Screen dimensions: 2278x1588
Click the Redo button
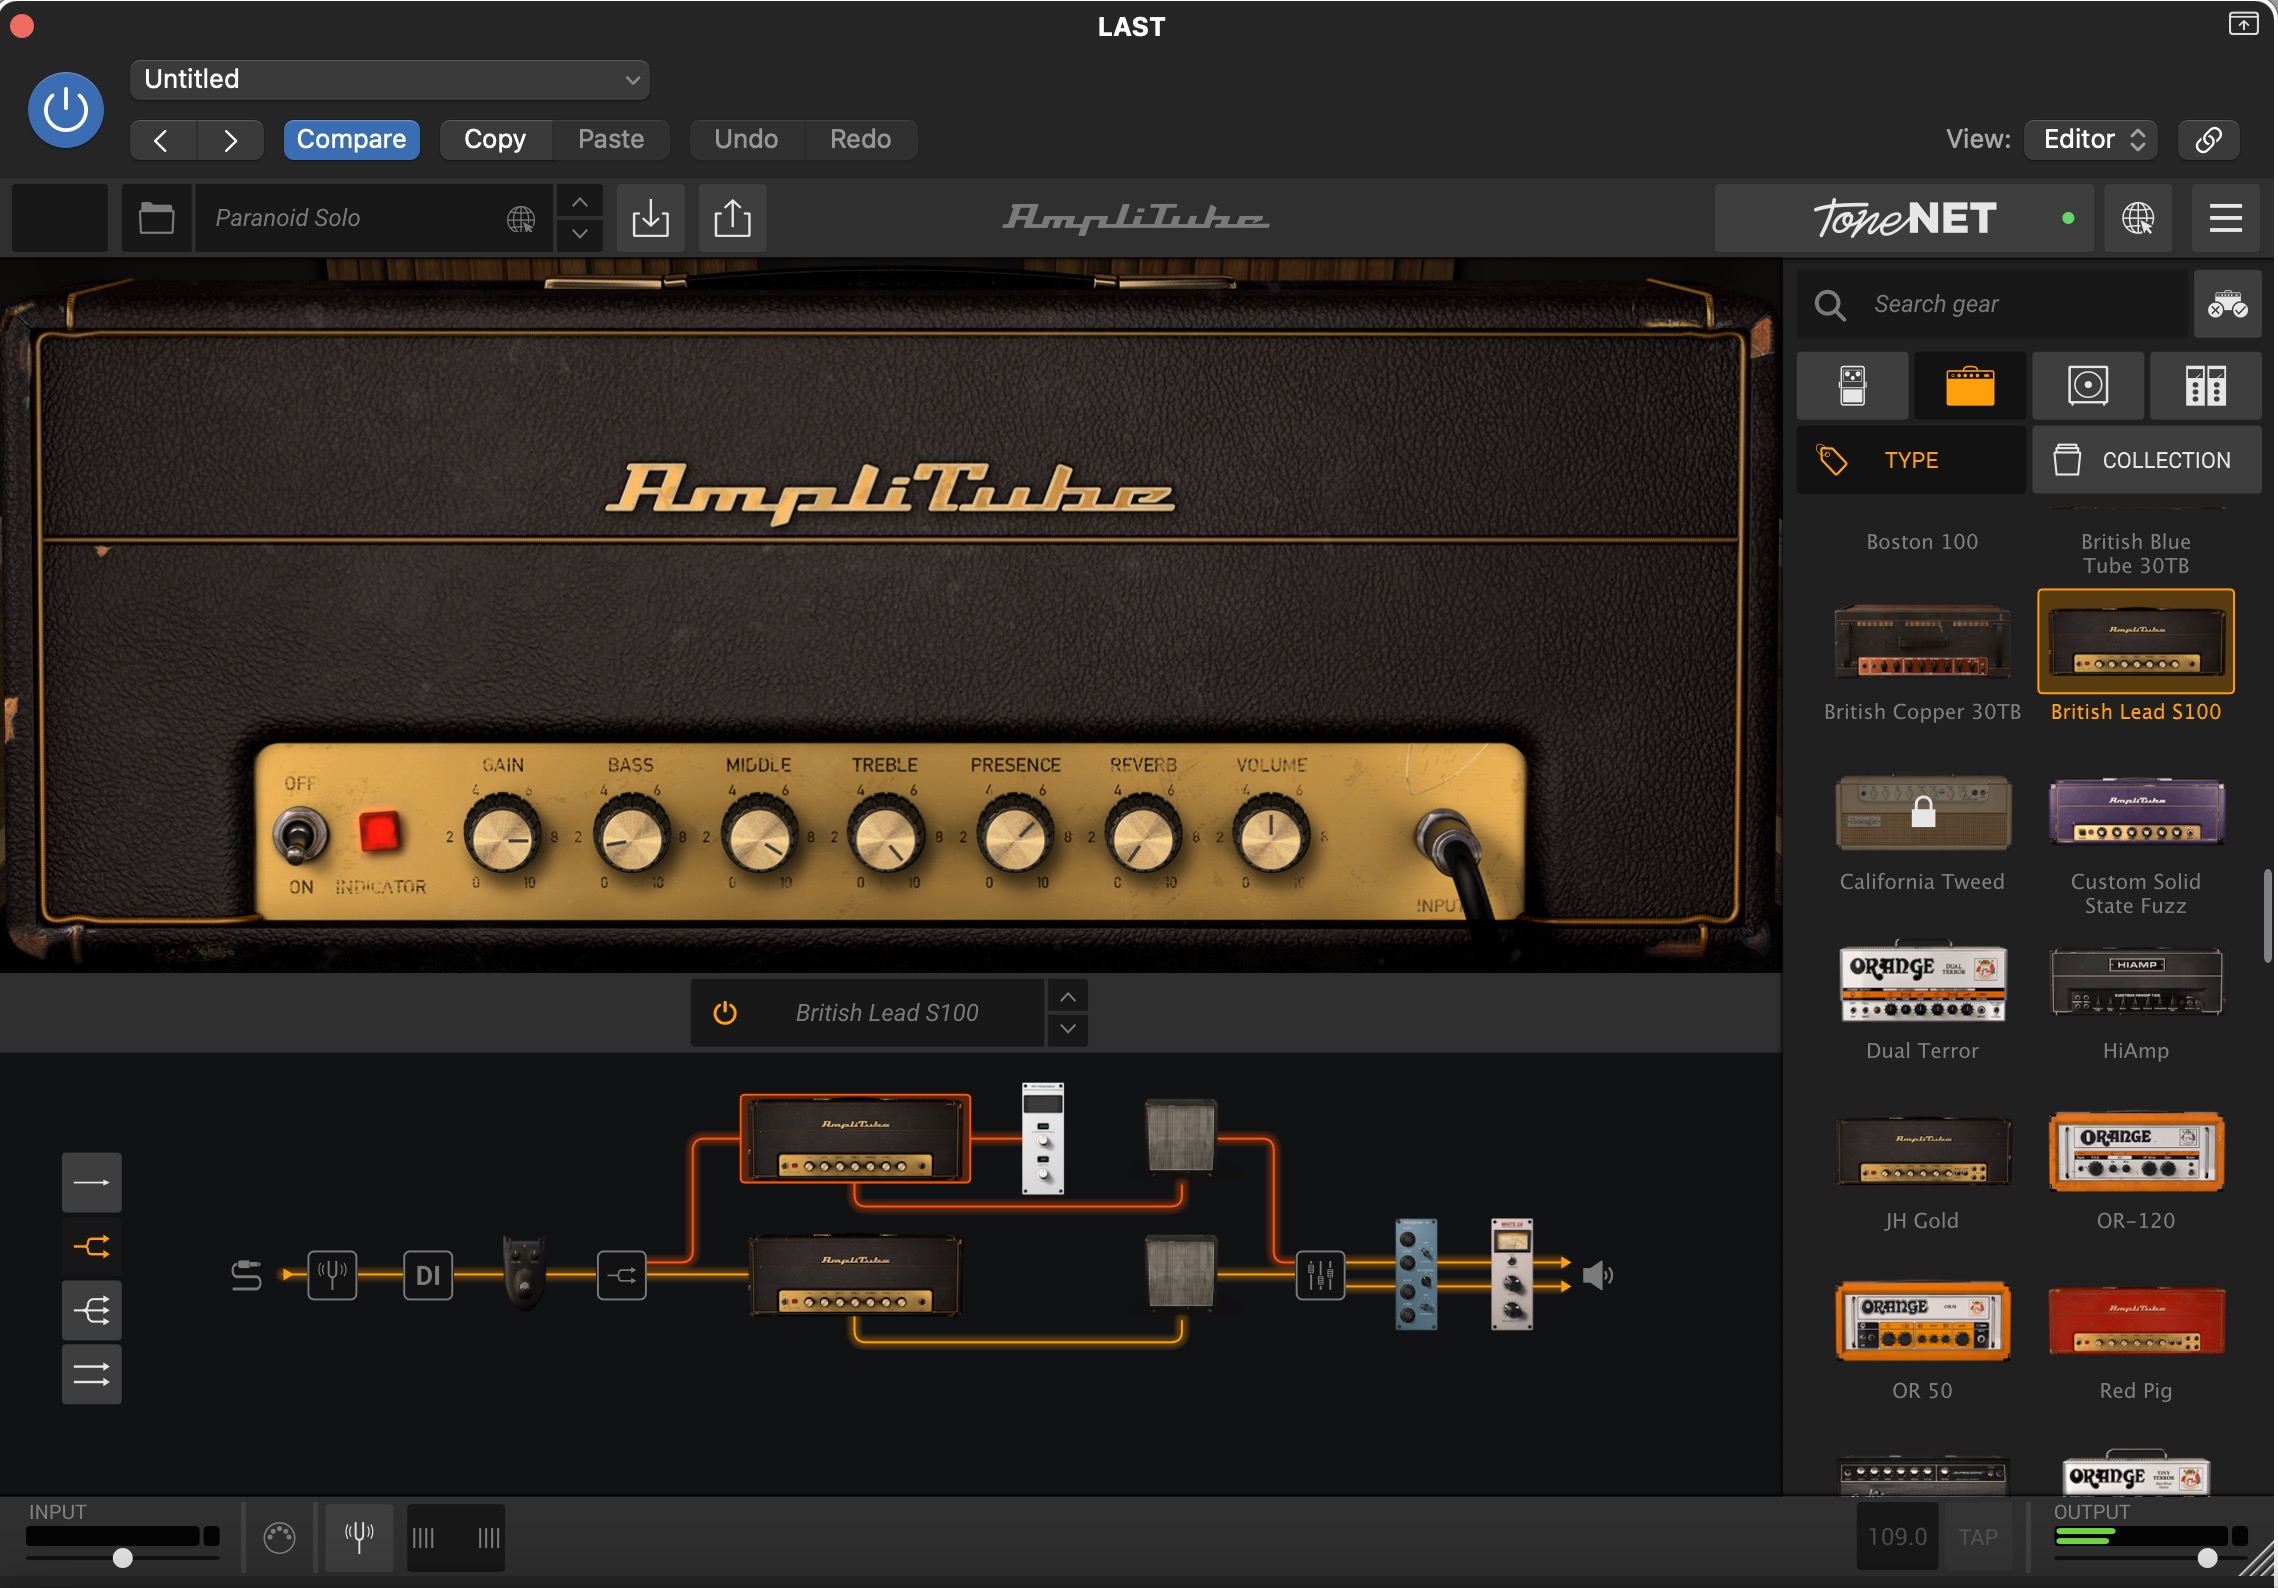coord(861,139)
